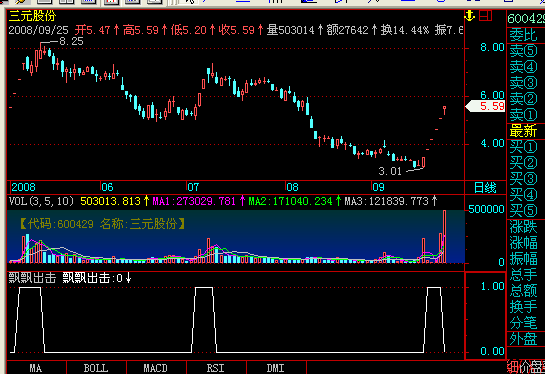Click the VOL(3,5,10) indicator label
The image size is (545, 374).
[x=42, y=201]
